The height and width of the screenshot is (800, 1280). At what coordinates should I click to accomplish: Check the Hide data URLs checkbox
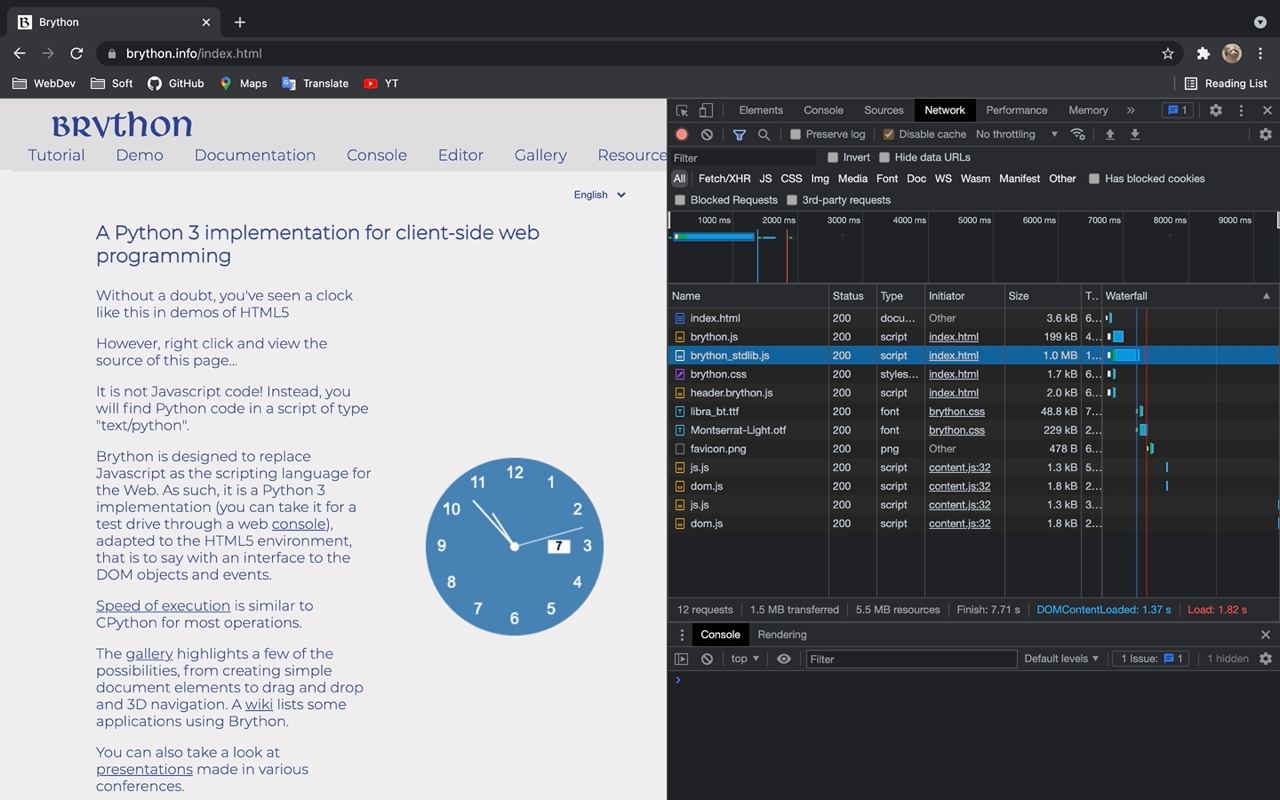pos(884,157)
